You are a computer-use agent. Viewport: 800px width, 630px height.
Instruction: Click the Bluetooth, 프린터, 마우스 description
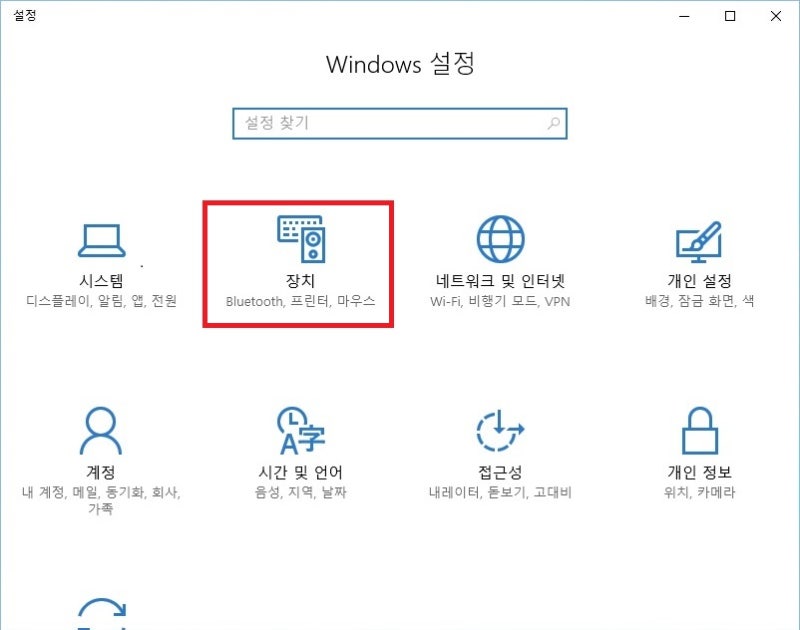300,301
